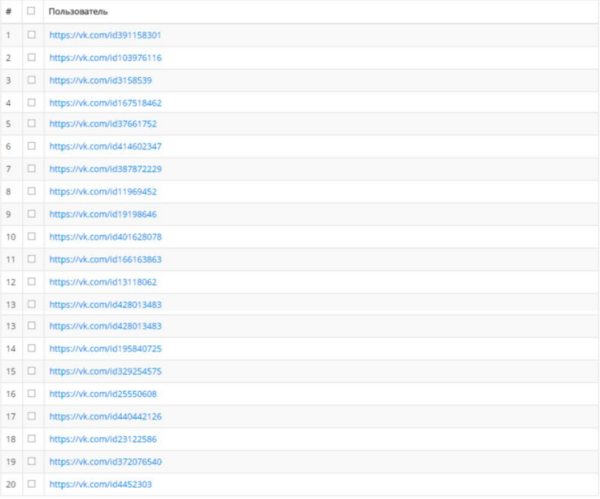Screen dimensions: 600x499
Task: Toggle the checkbox beside id372076540
Action: 31,461
